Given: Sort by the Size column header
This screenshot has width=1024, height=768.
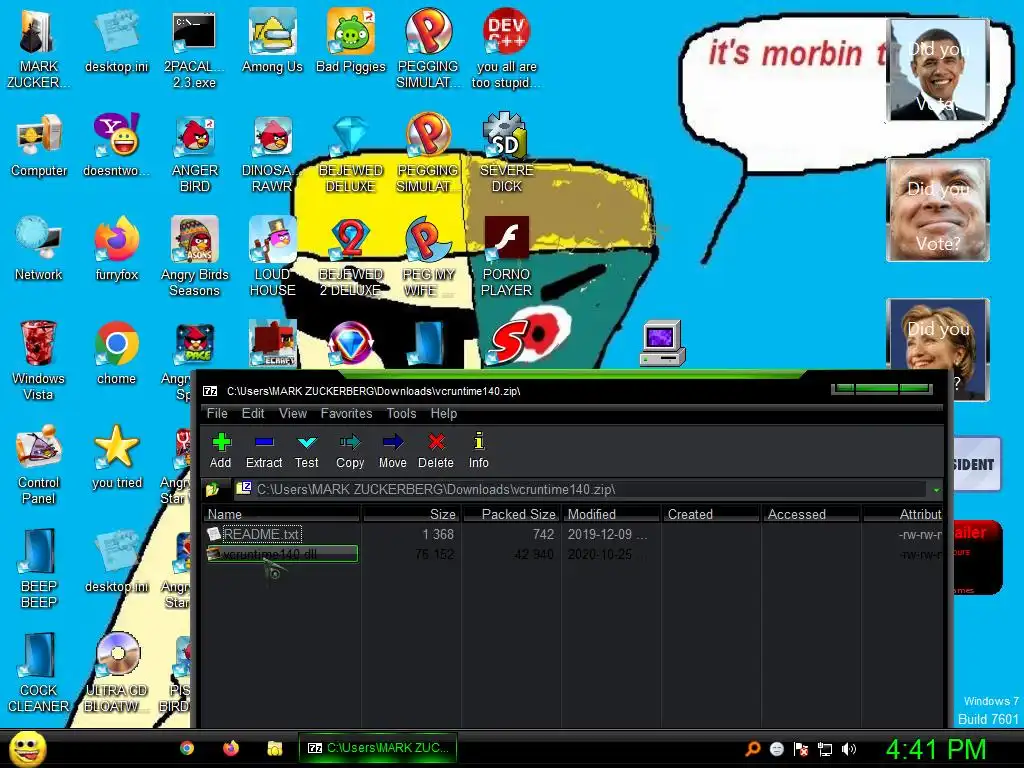Looking at the screenshot, I should pyautogui.click(x=411, y=514).
